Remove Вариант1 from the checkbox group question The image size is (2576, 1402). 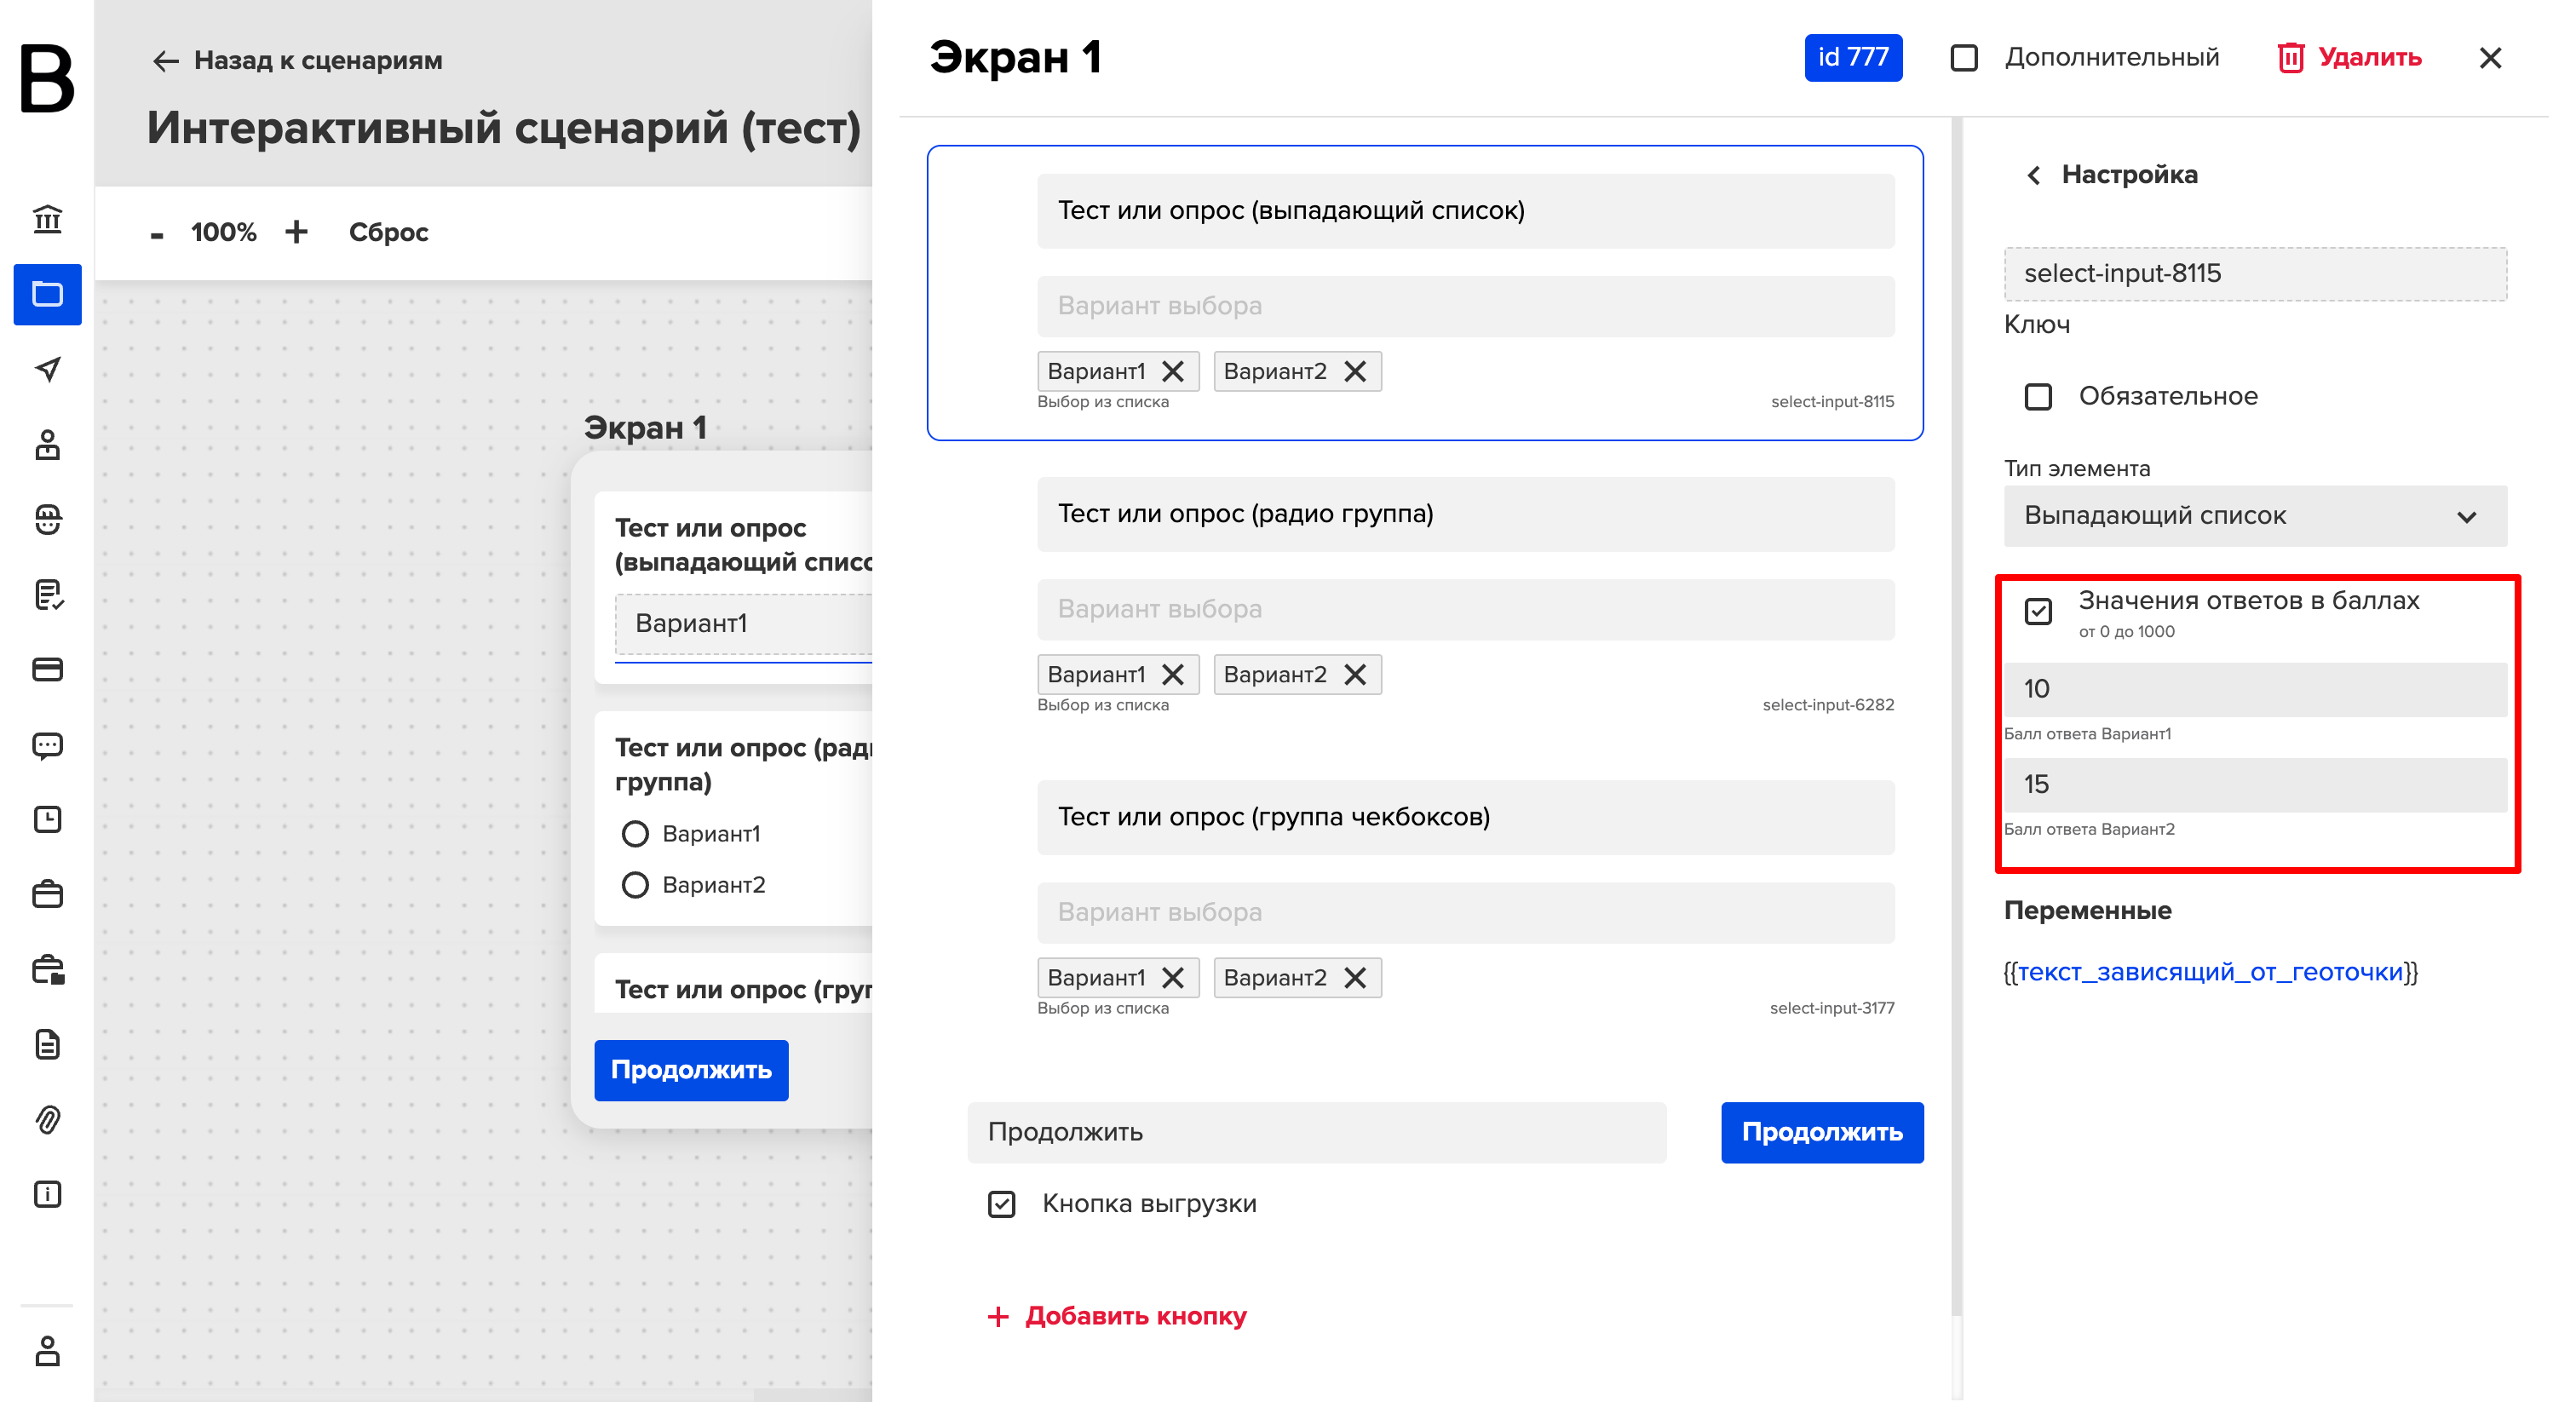(x=1172, y=977)
